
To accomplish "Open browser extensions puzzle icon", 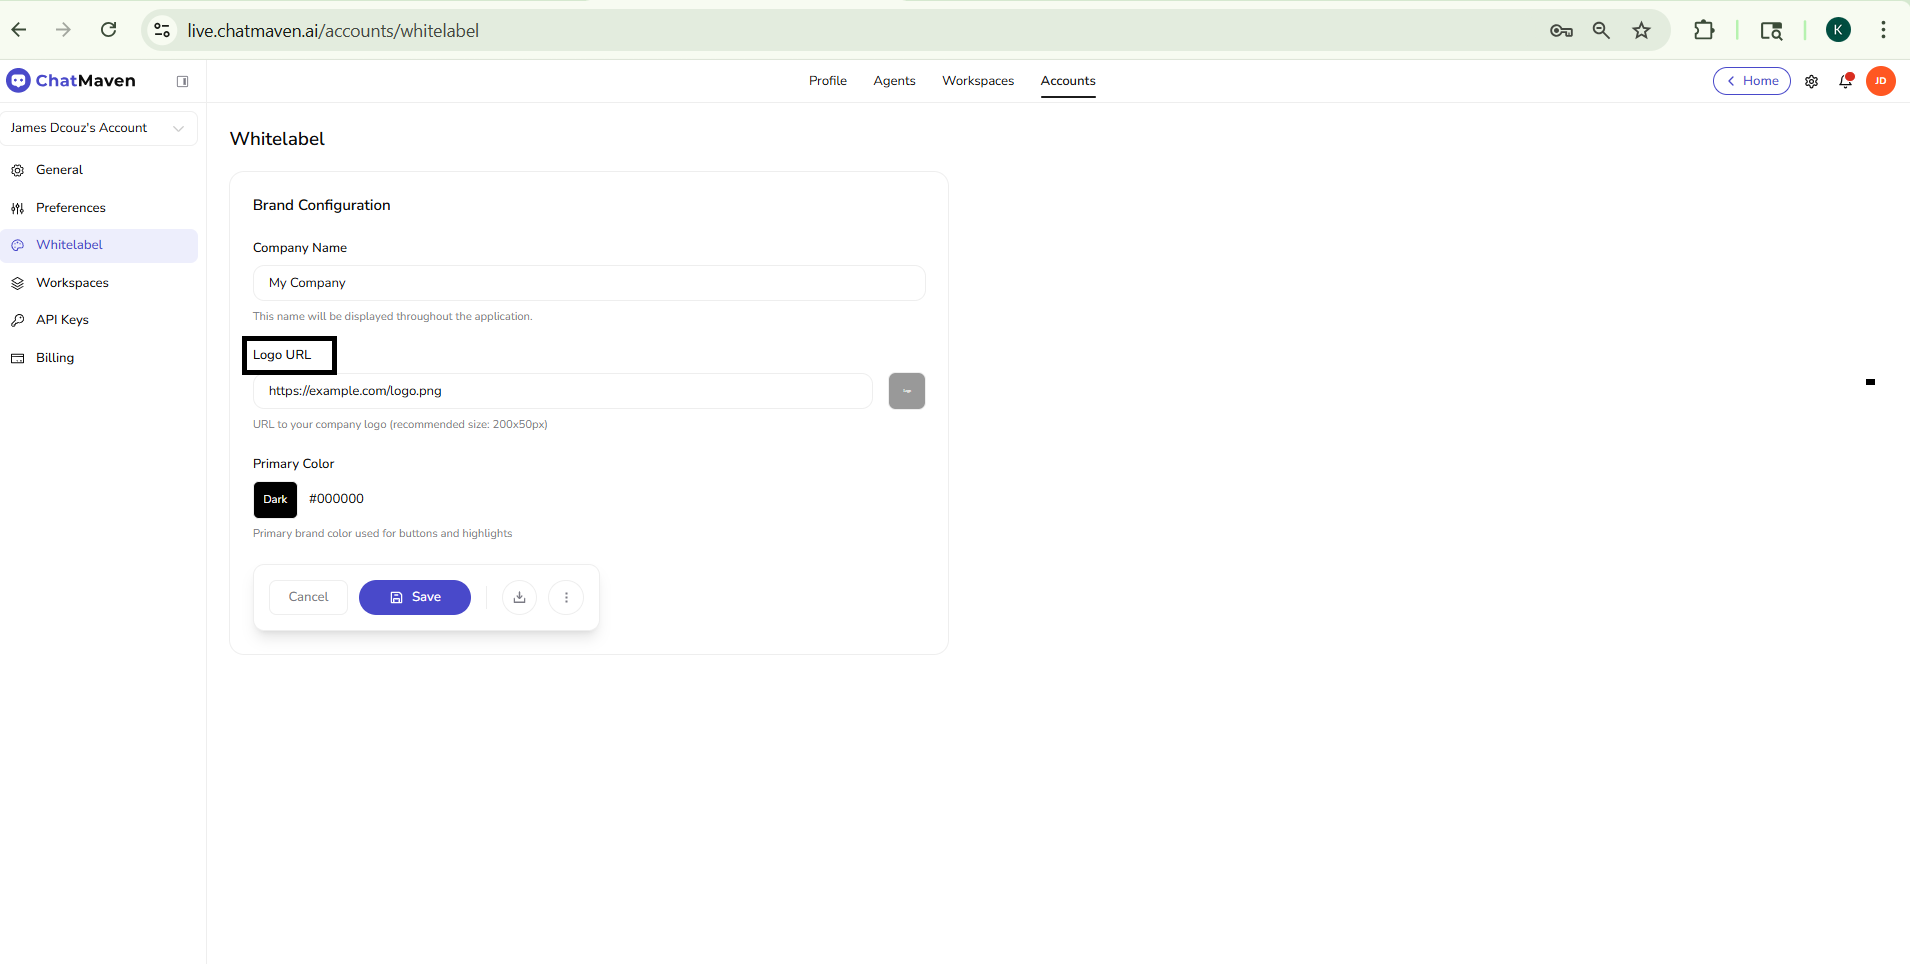I will click(1704, 30).
